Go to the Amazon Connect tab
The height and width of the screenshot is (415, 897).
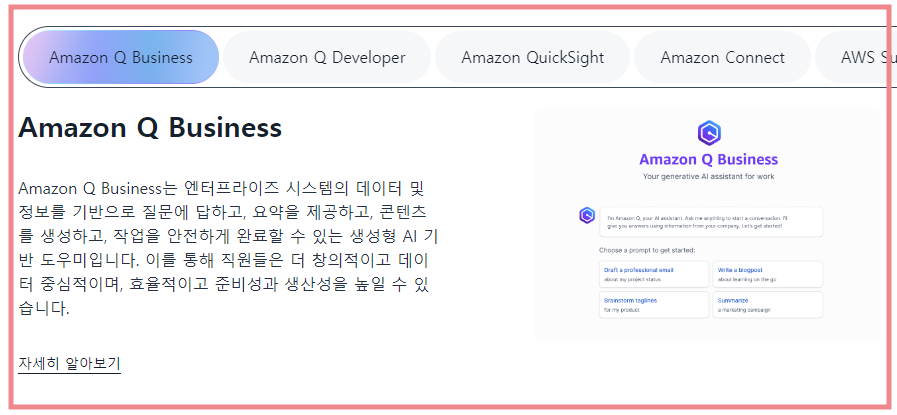tap(723, 57)
